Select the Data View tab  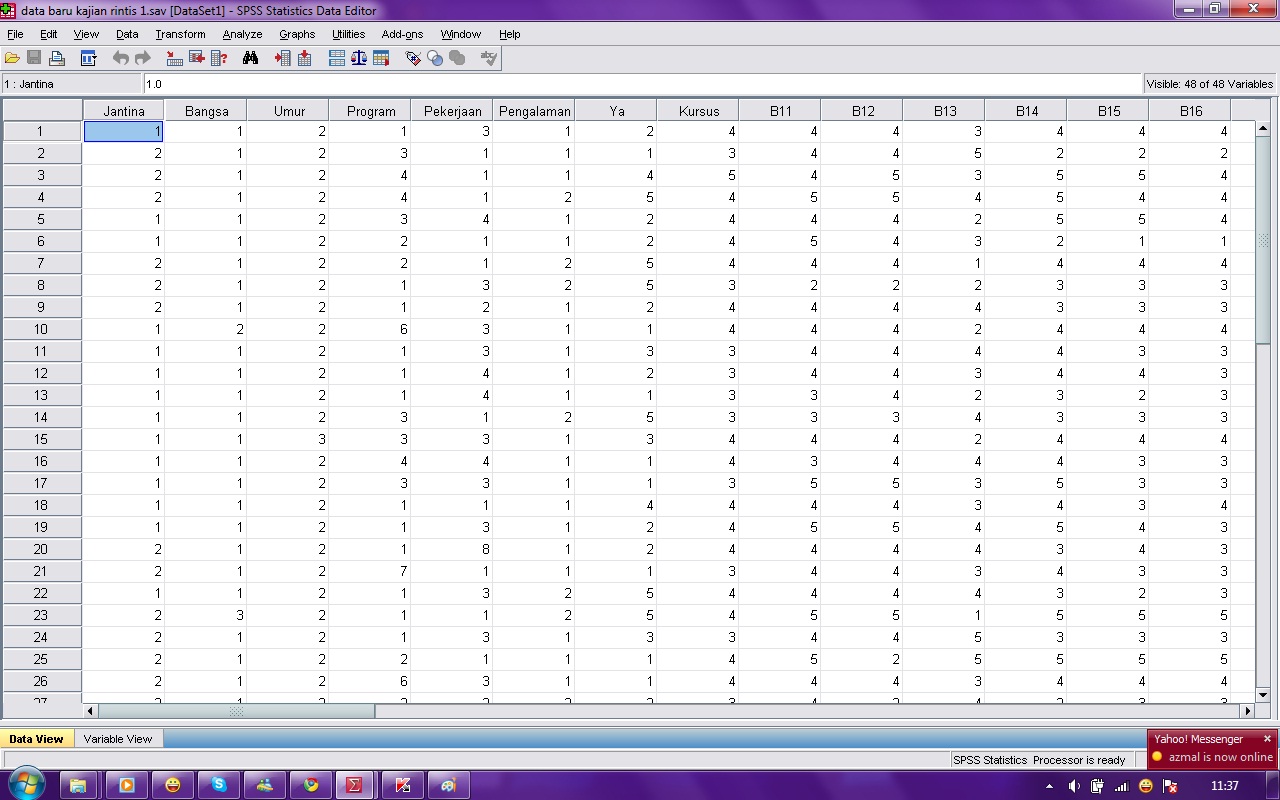tap(36, 739)
